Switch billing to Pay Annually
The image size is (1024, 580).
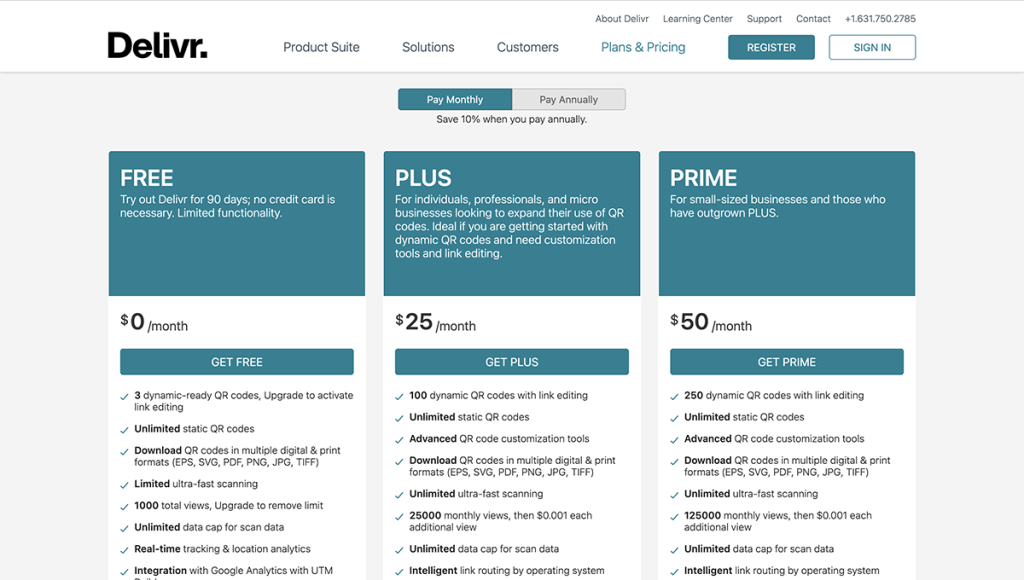coord(568,99)
